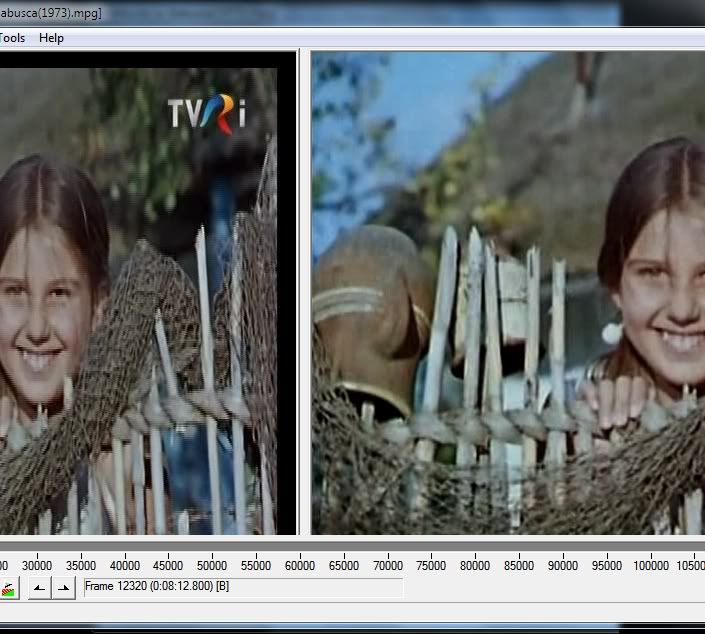The image size is (705, 634).
Task: Jump to frame 35000 on the timeline
Action: [x=81, y=565]
